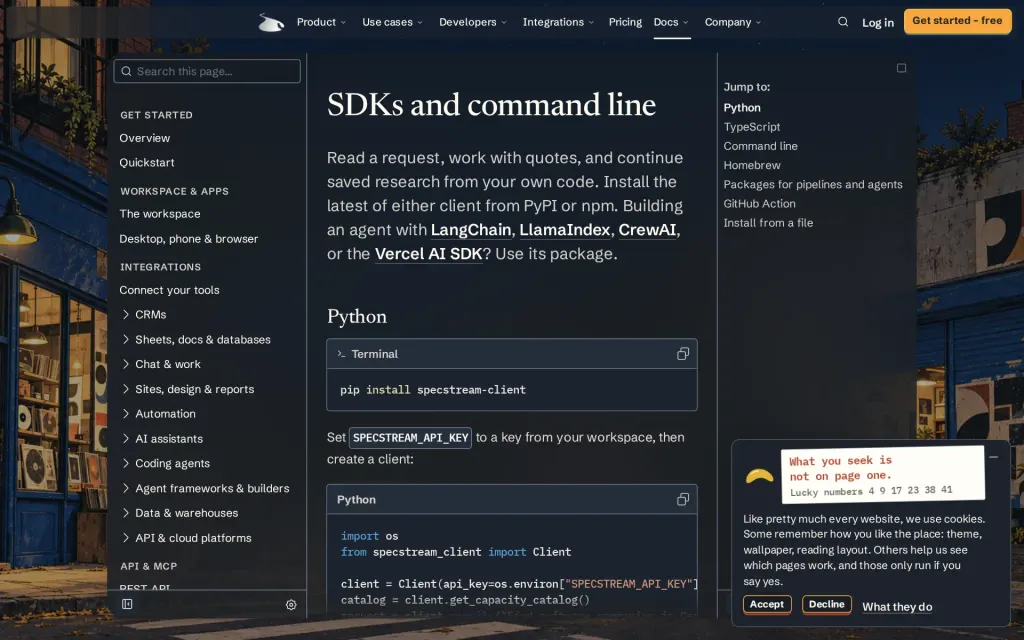1024x640 pixels.
Task: Open the Overview sidebar page
Action: (144, 138)
